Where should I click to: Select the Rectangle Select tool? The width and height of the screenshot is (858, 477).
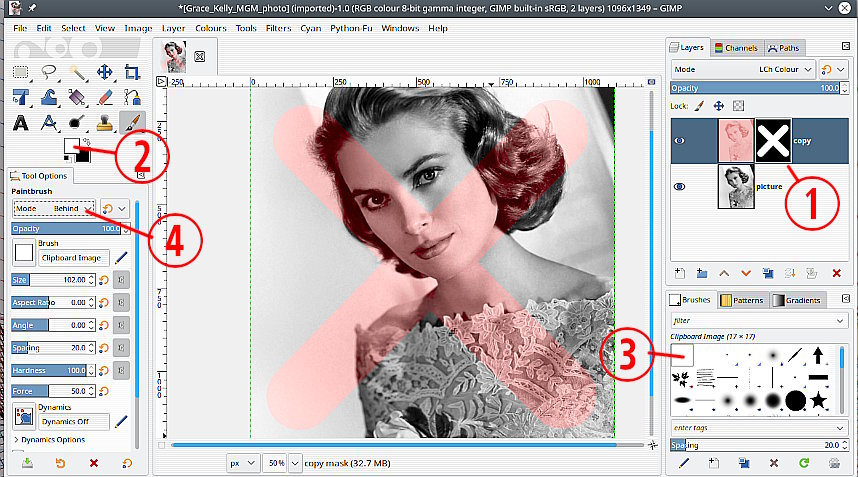coord(21,72)
